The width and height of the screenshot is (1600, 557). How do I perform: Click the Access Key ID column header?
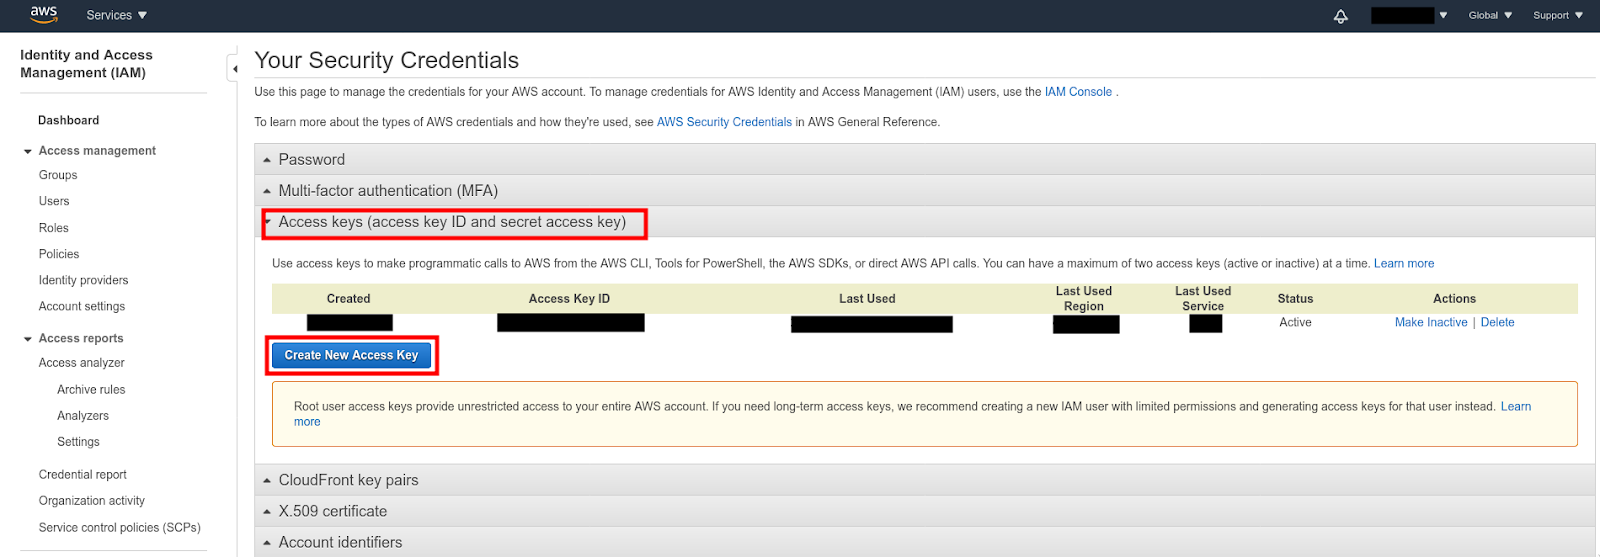coord(569,299)
